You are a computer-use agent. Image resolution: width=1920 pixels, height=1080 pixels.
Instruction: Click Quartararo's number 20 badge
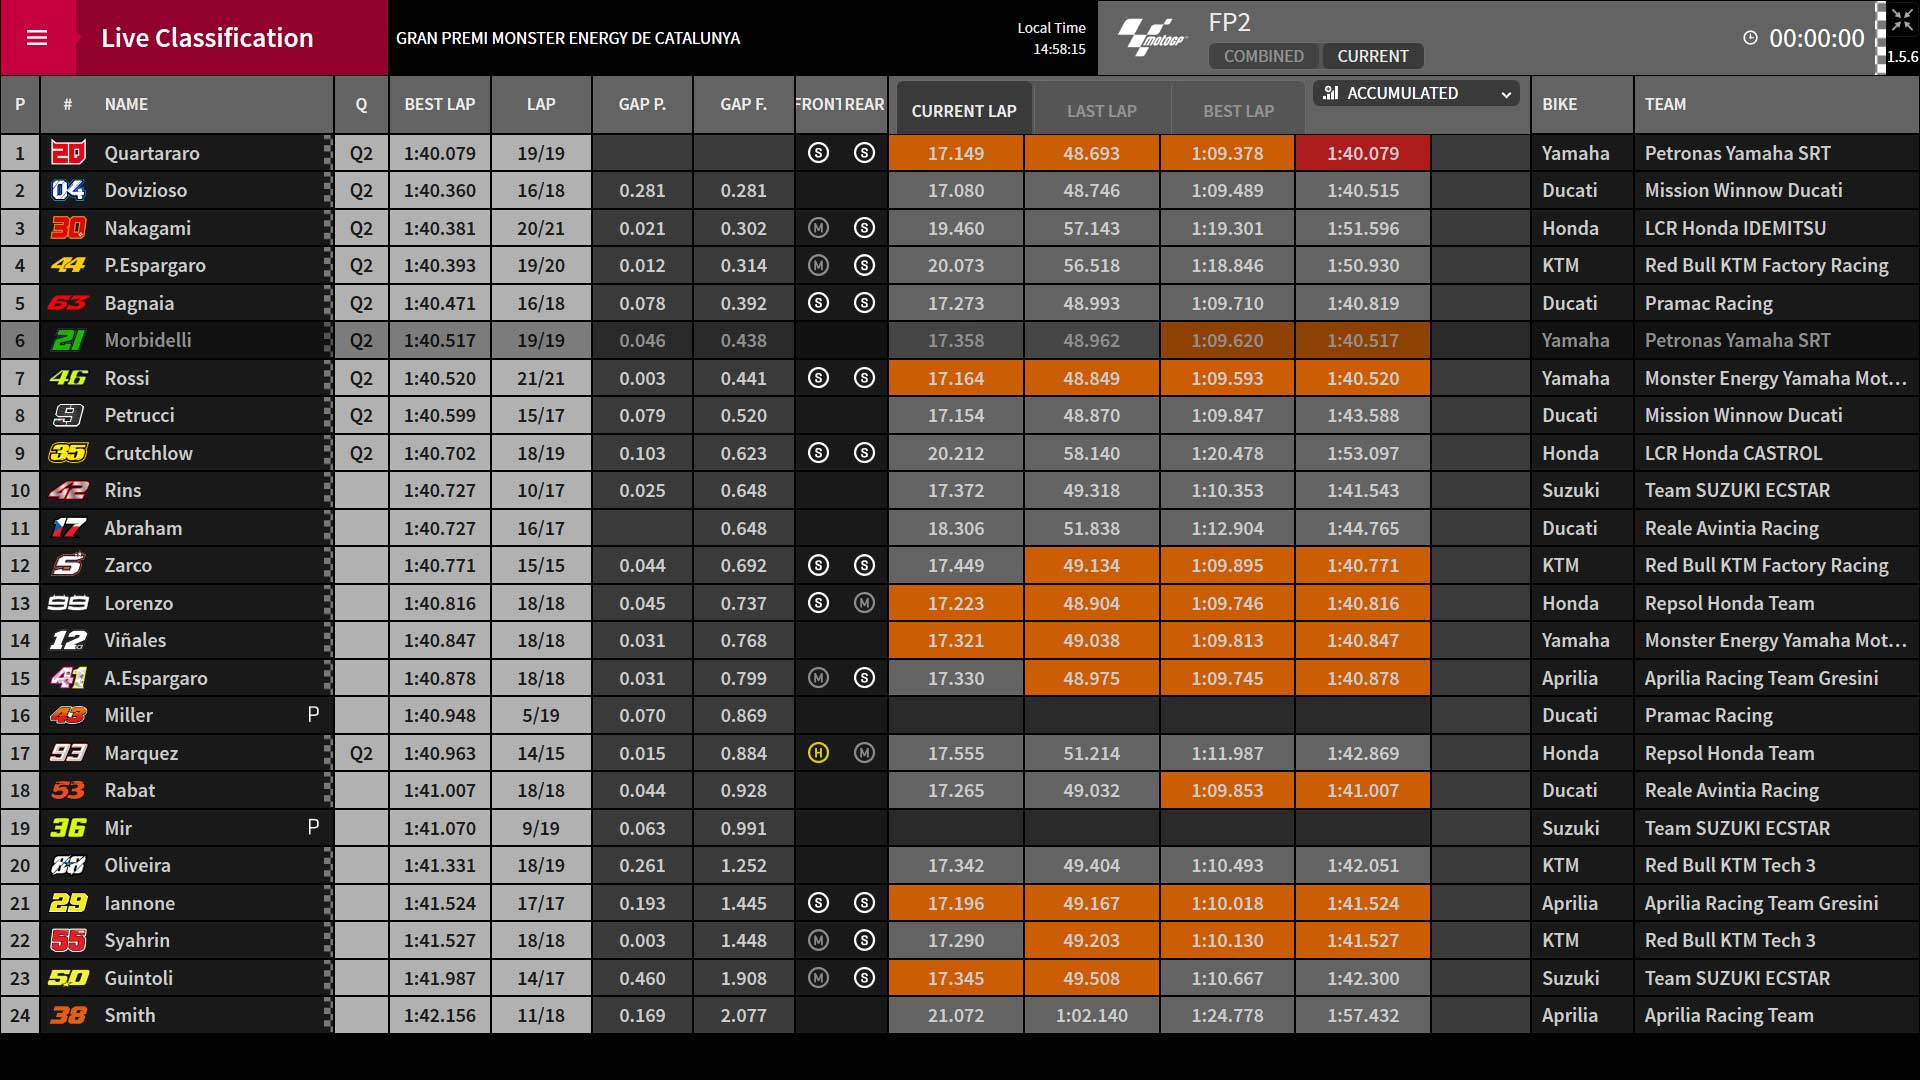(68, 153)
